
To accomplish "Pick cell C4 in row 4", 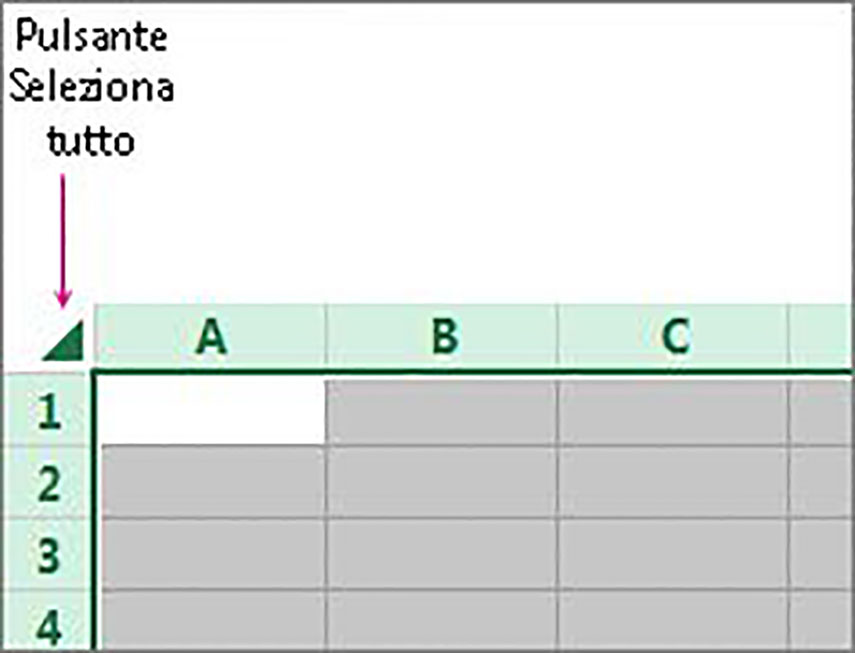I will tap(674, 622).
